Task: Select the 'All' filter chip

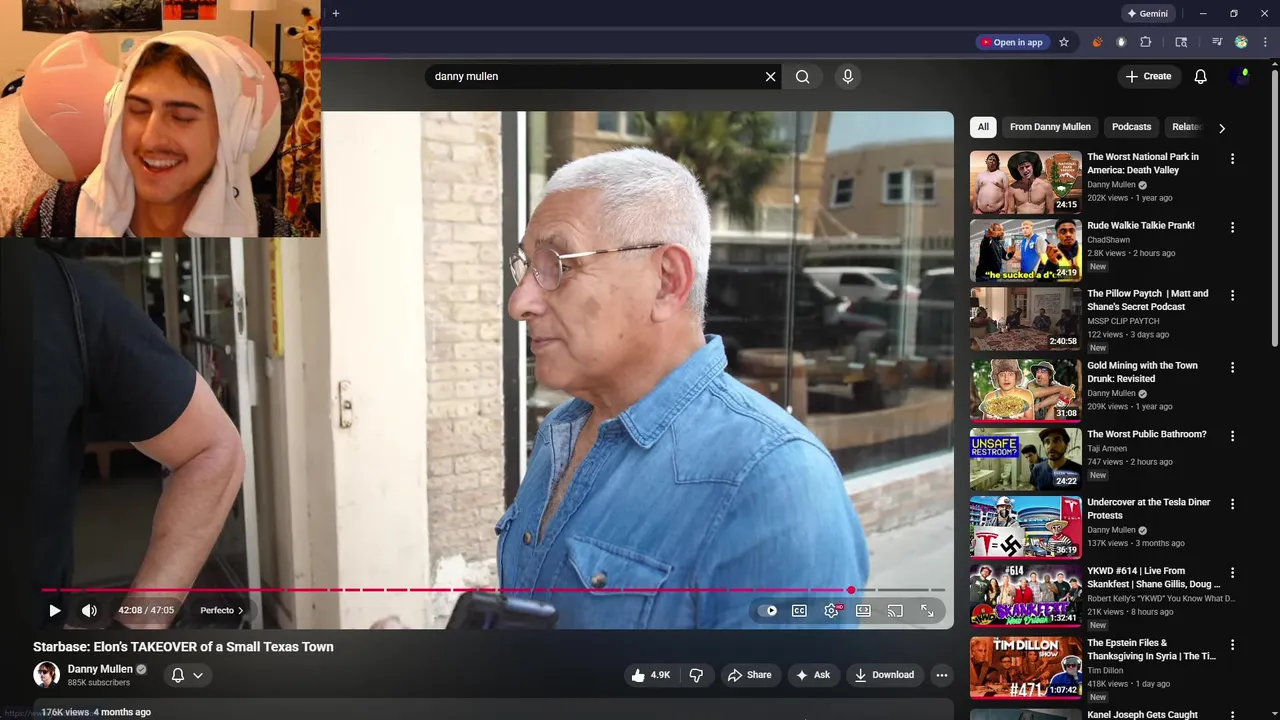Action: (983, 127)
